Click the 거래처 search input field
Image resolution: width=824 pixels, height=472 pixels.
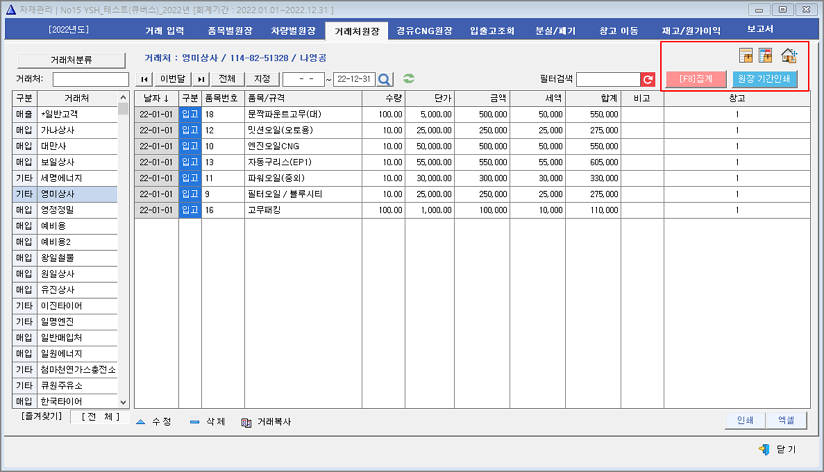90,79
